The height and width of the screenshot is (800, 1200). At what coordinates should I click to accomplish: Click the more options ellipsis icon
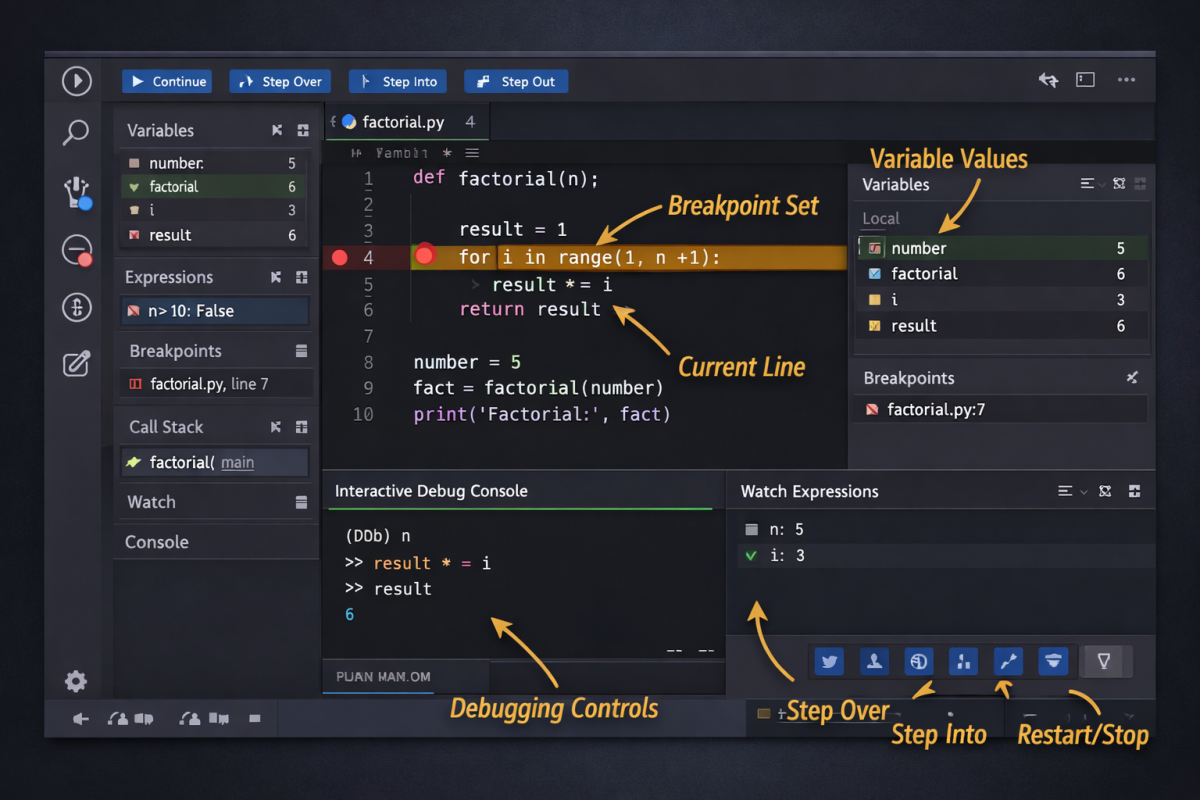[x=1126, y=80]
